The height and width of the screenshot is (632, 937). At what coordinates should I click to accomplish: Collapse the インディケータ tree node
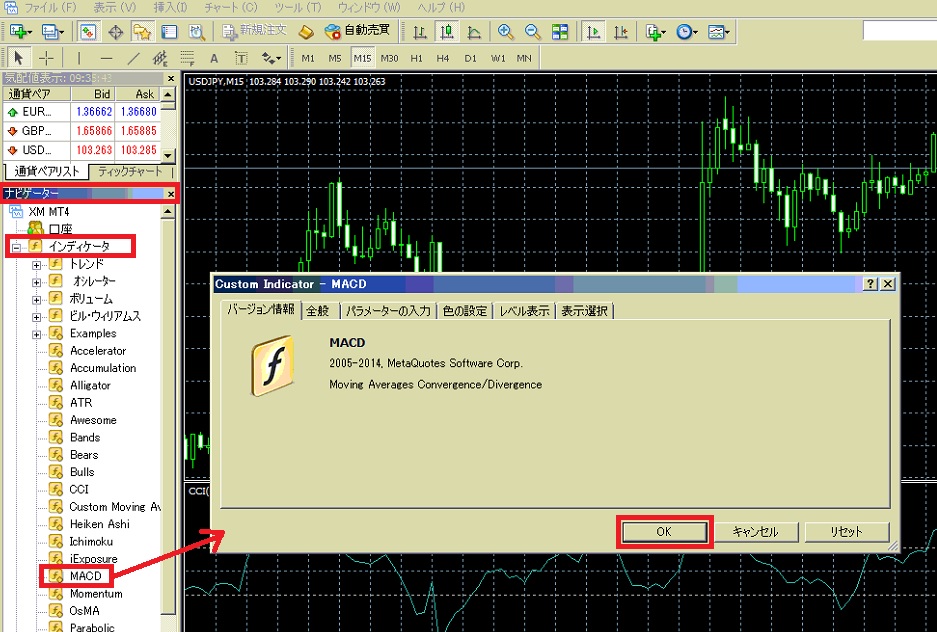16,247
